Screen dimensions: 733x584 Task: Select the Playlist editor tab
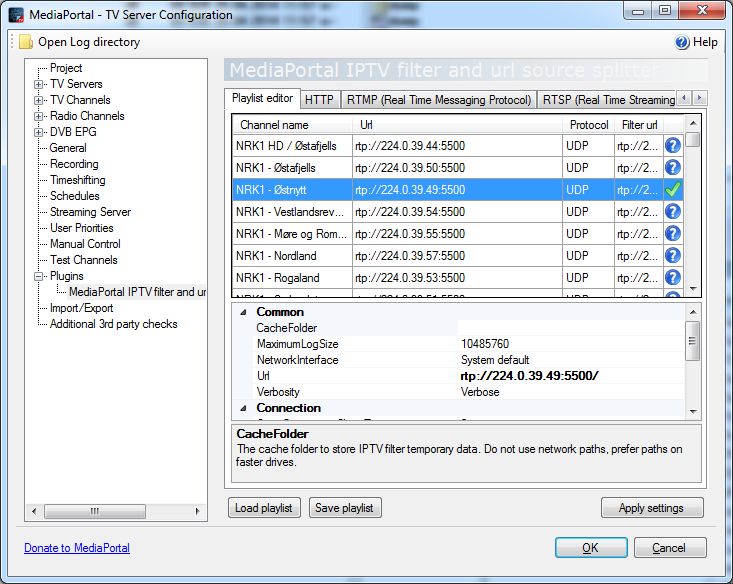(262, 98)
